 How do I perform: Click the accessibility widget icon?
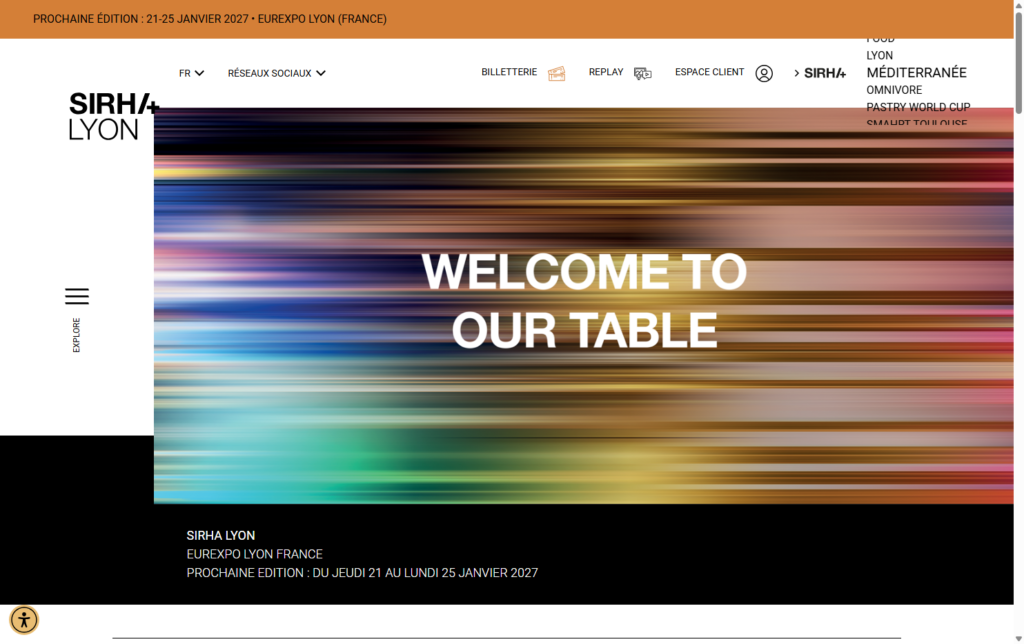24,620
